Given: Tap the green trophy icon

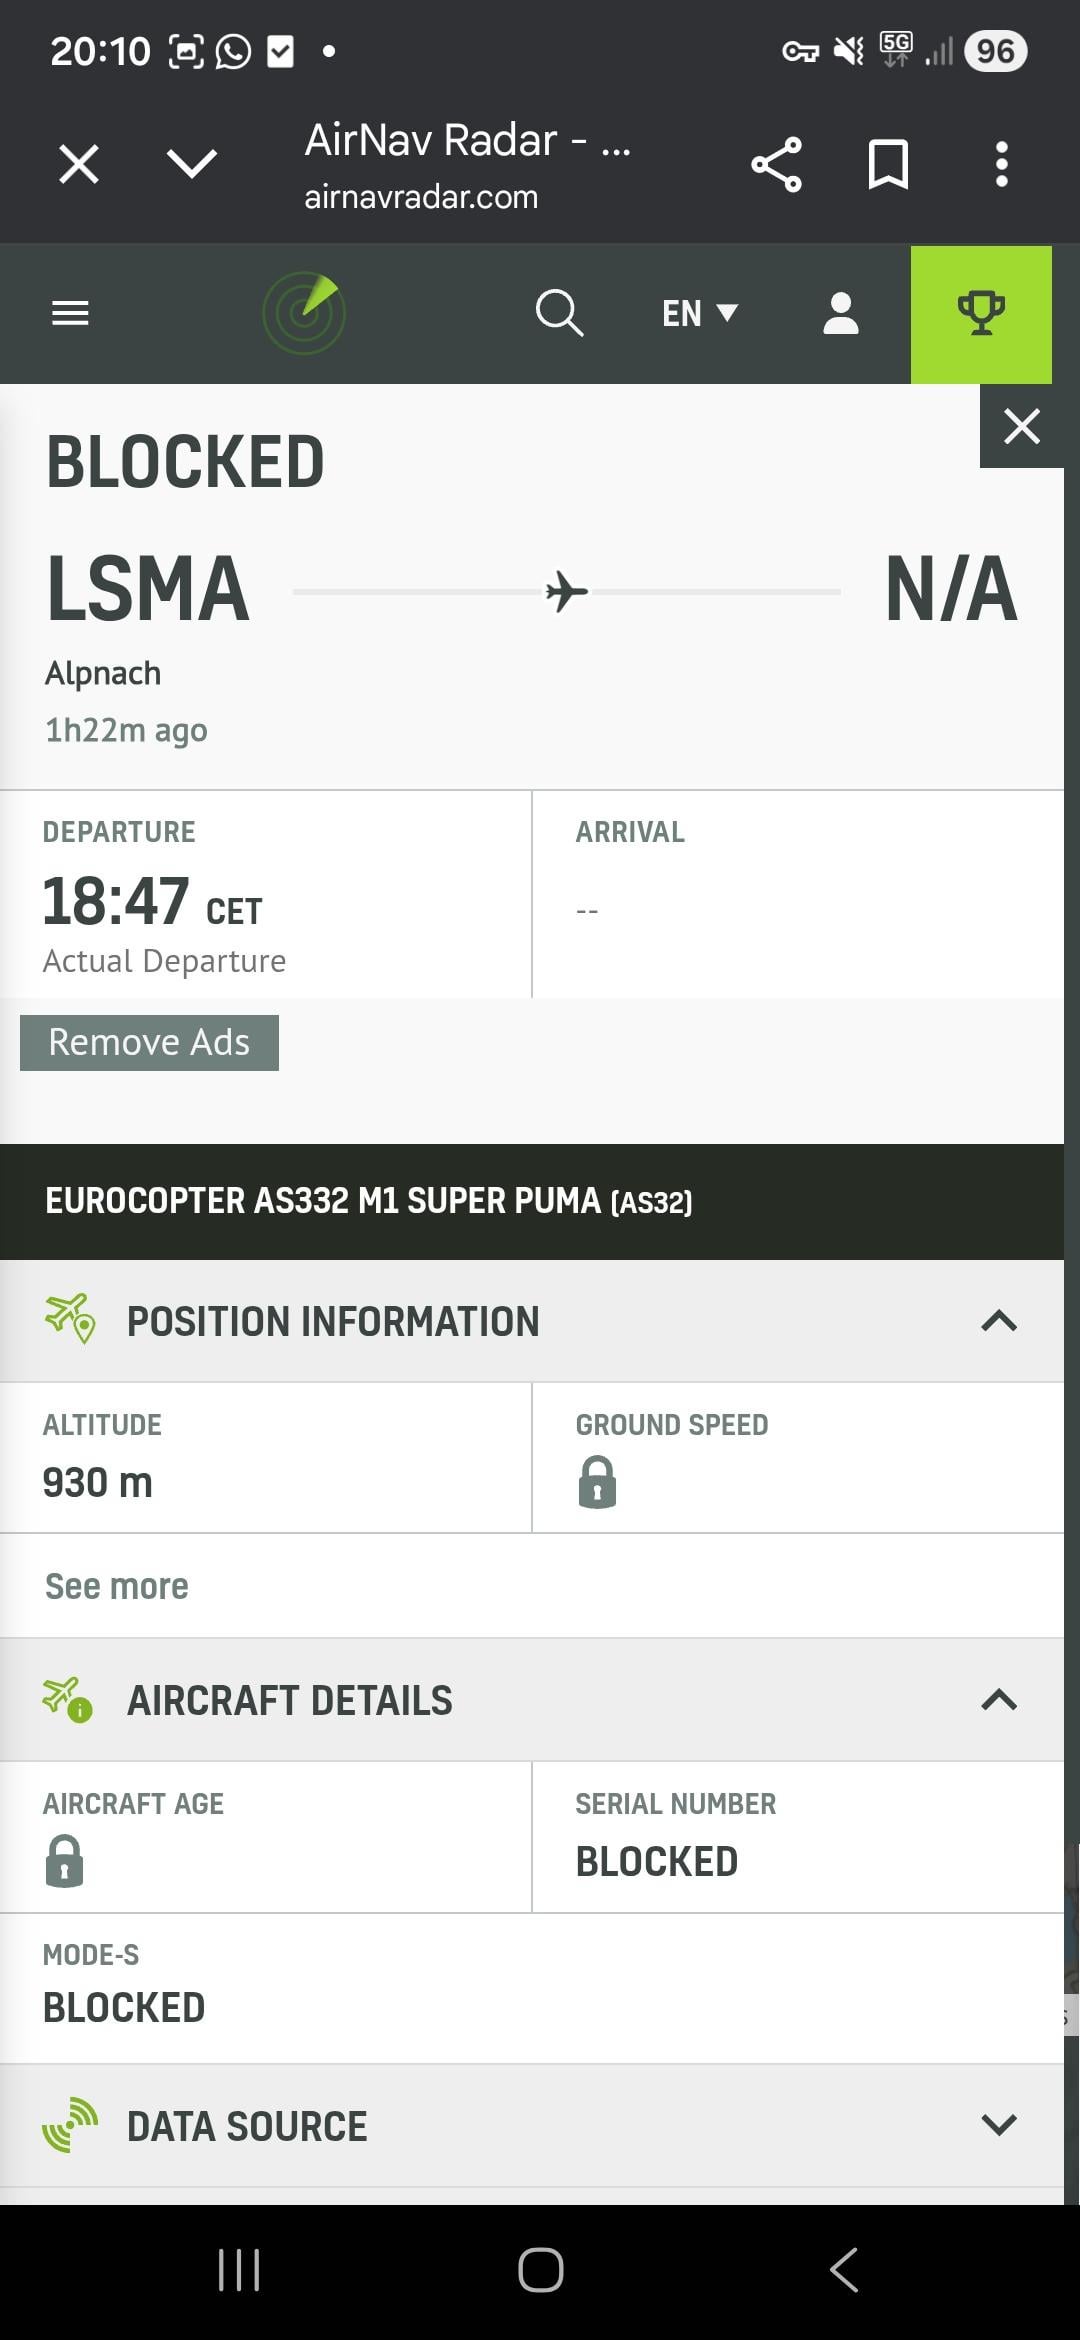Looking at the screenshot, I should pyautogui.click(x=981, y=314).
